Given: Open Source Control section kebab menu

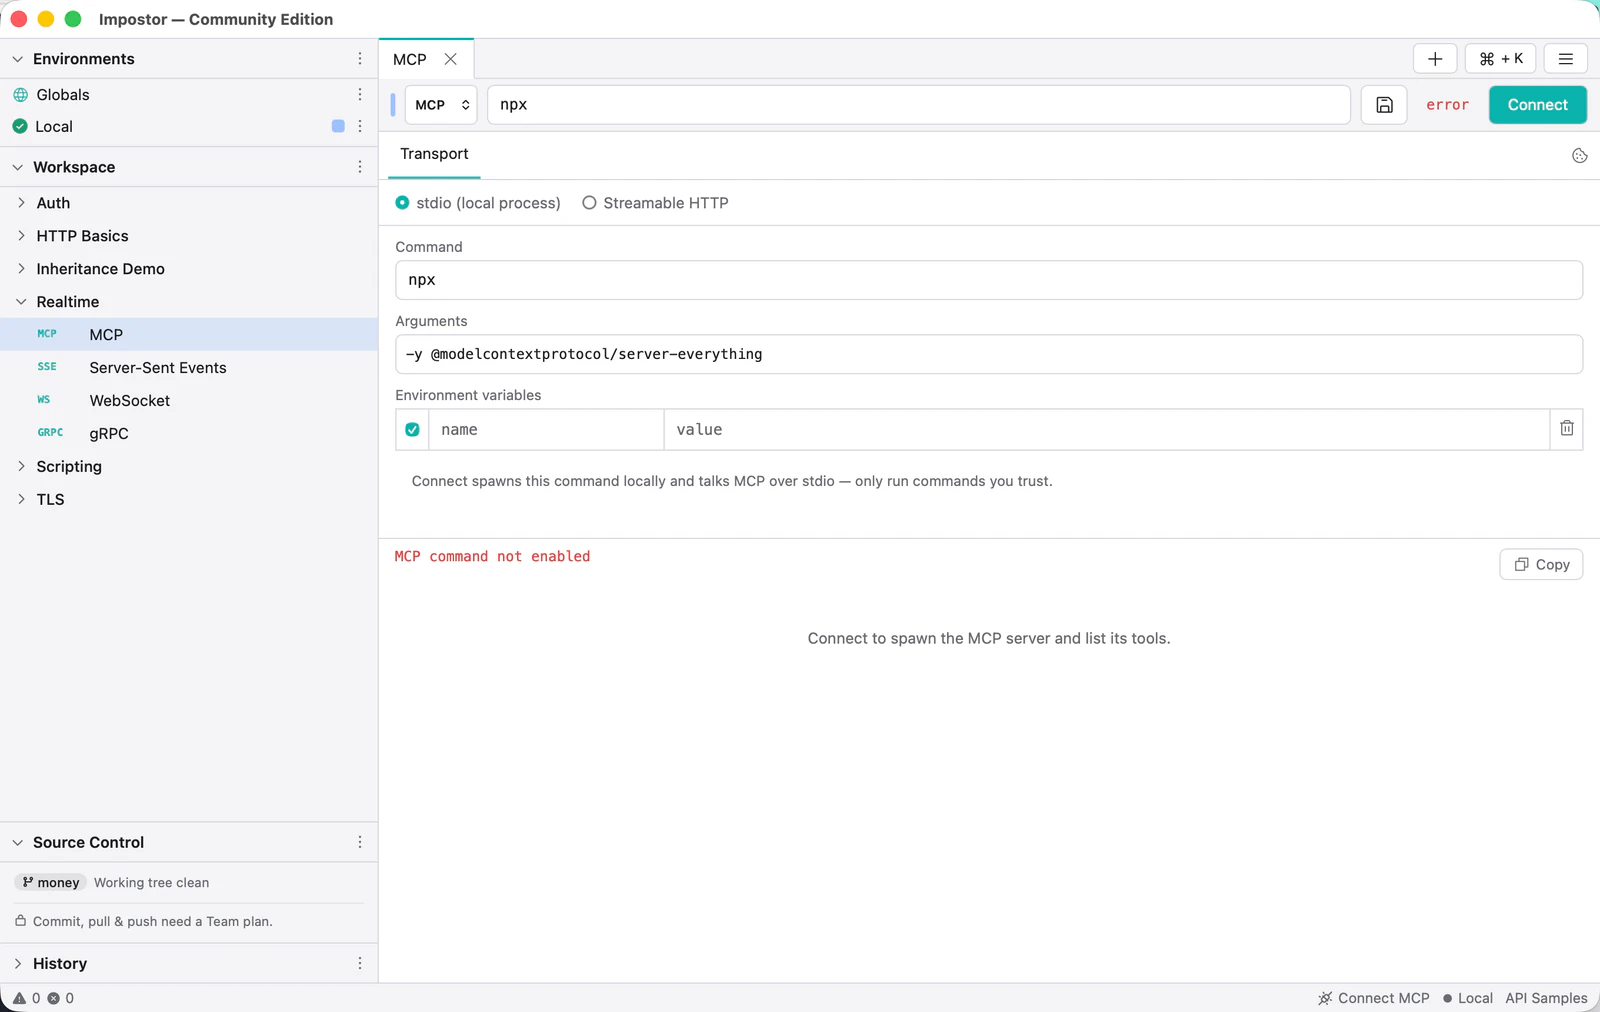Looking at the screenshot, I should tap(360, 842).
